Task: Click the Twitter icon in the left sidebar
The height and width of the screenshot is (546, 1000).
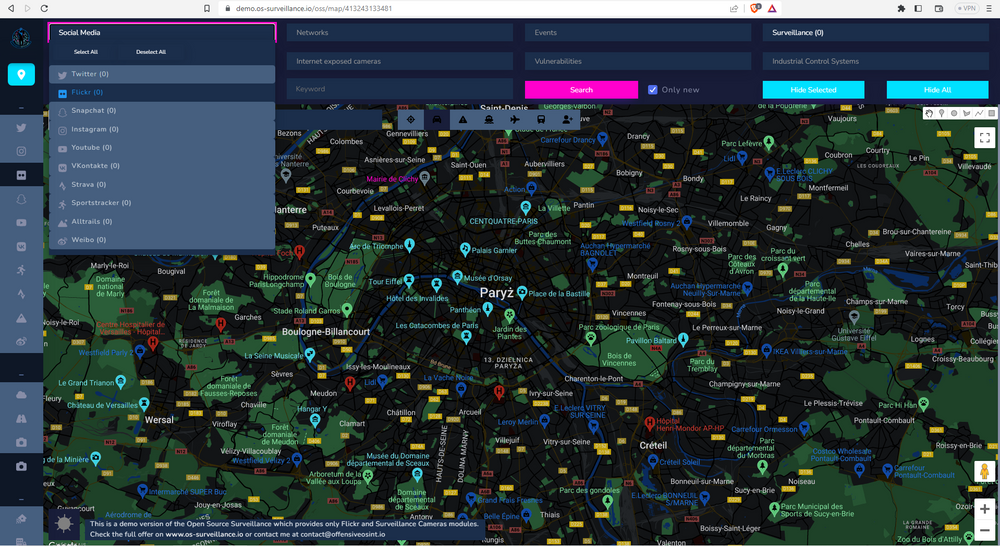Action: pos(21,128)
